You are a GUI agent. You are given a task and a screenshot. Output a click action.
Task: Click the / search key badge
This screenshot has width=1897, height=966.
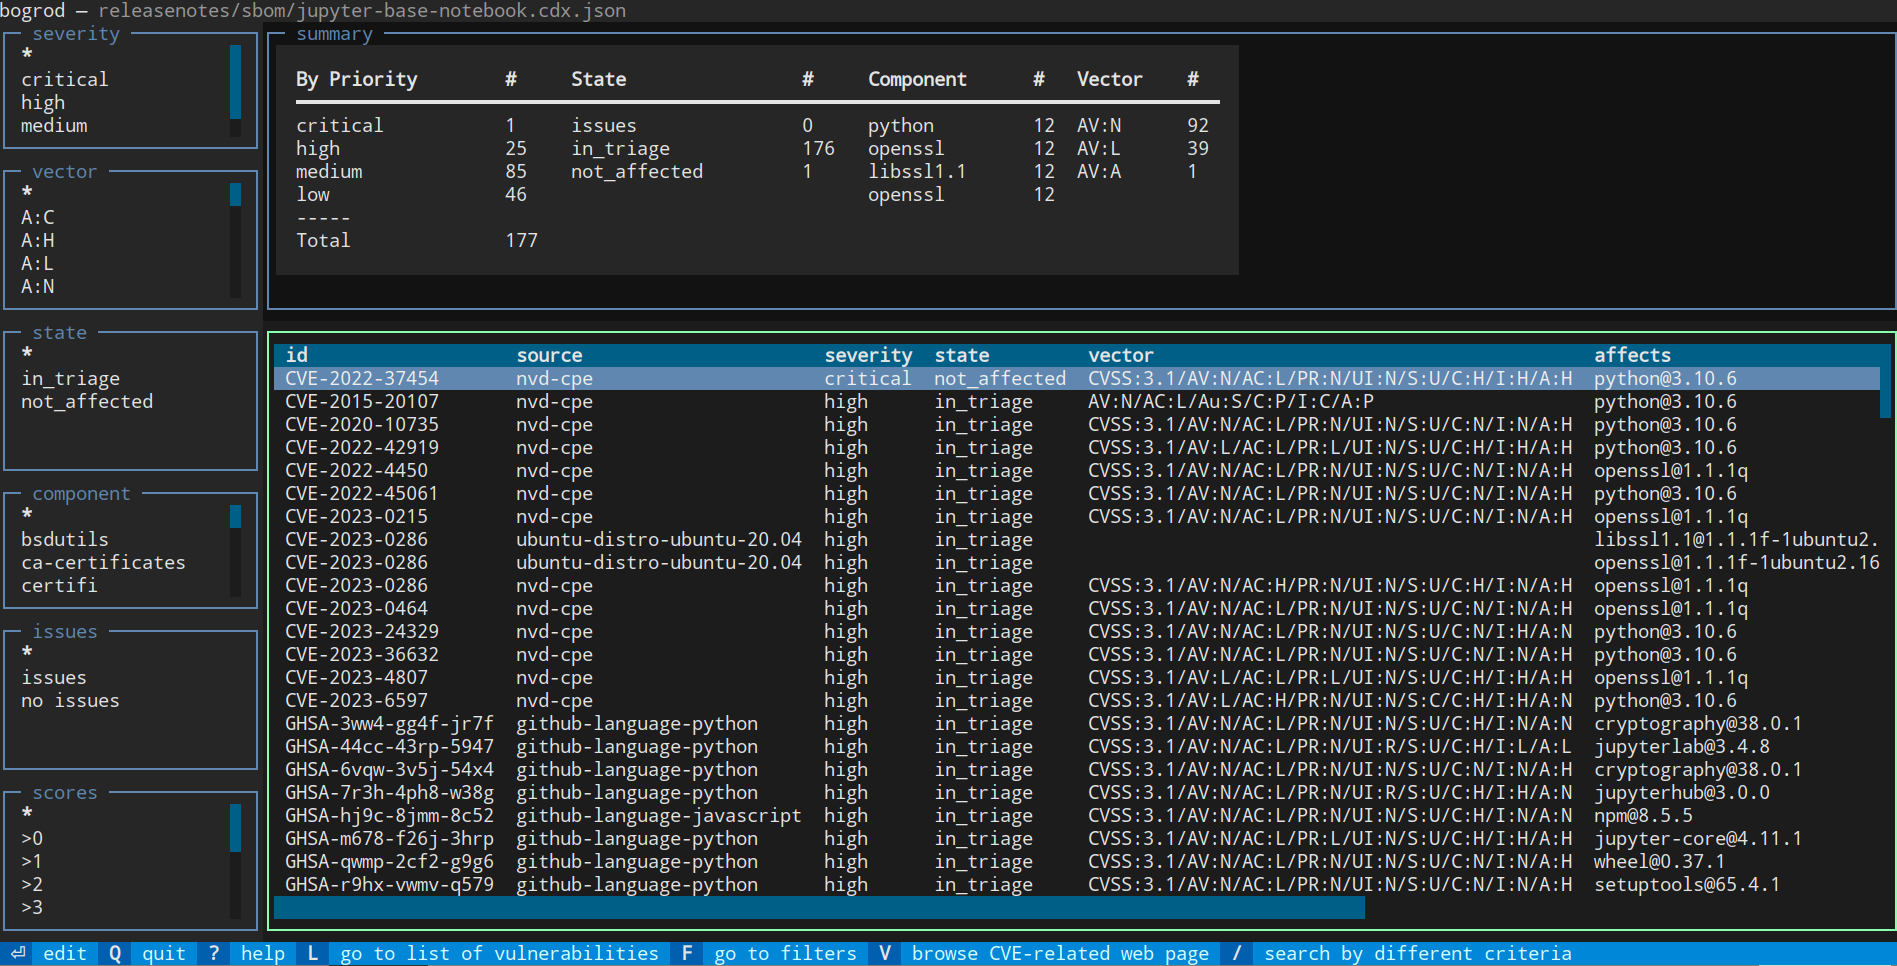pyautogui.click(x=1237, y=953)
